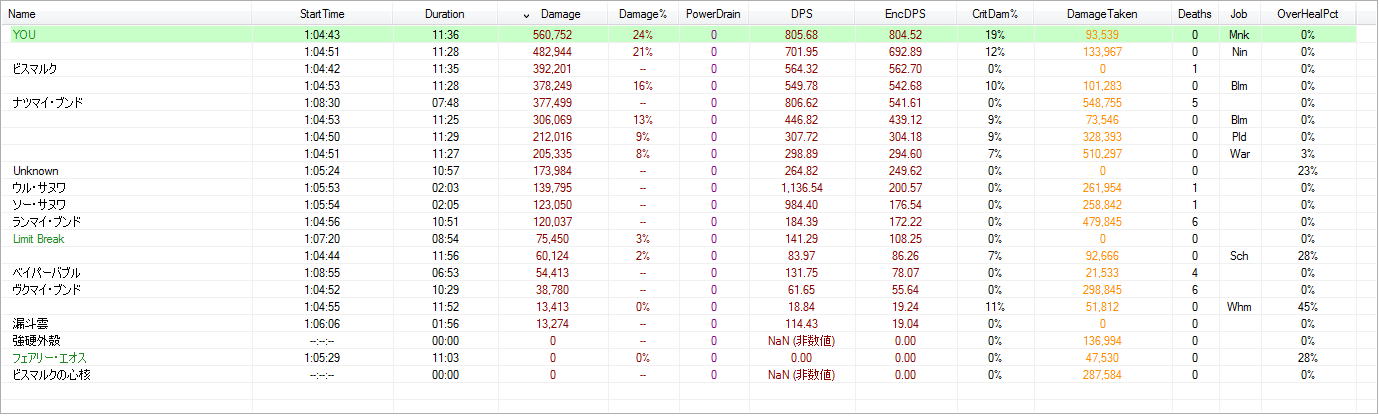Click the sort arrow beside Damage header
This screenshot has width=1379, height=416.
coord(527,15)
